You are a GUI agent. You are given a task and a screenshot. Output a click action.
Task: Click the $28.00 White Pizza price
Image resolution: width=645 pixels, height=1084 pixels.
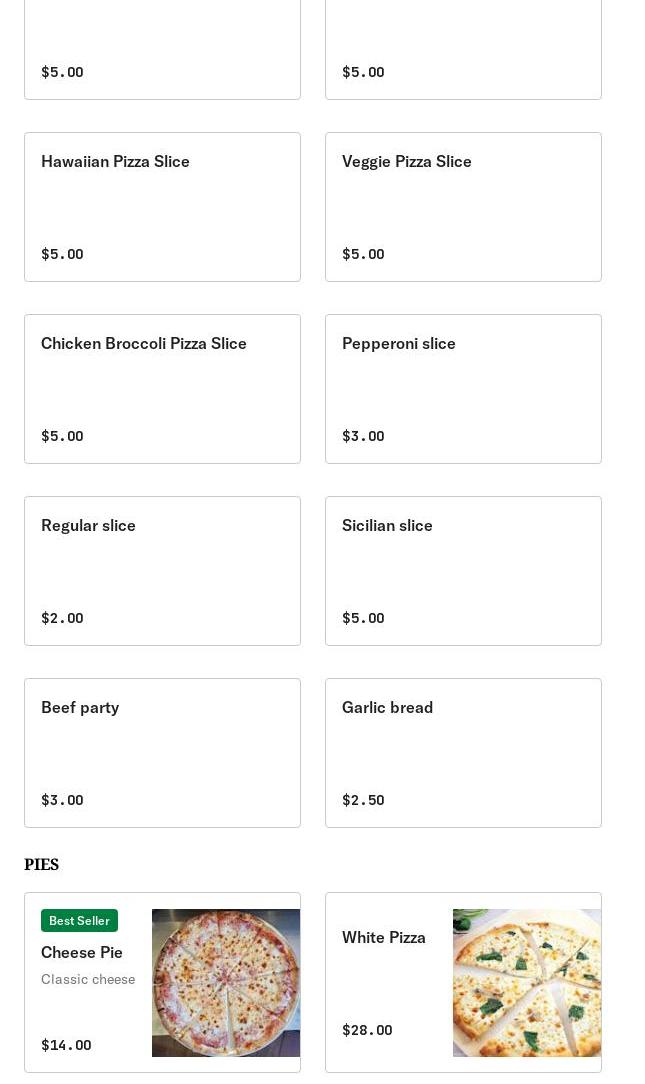367,1030
